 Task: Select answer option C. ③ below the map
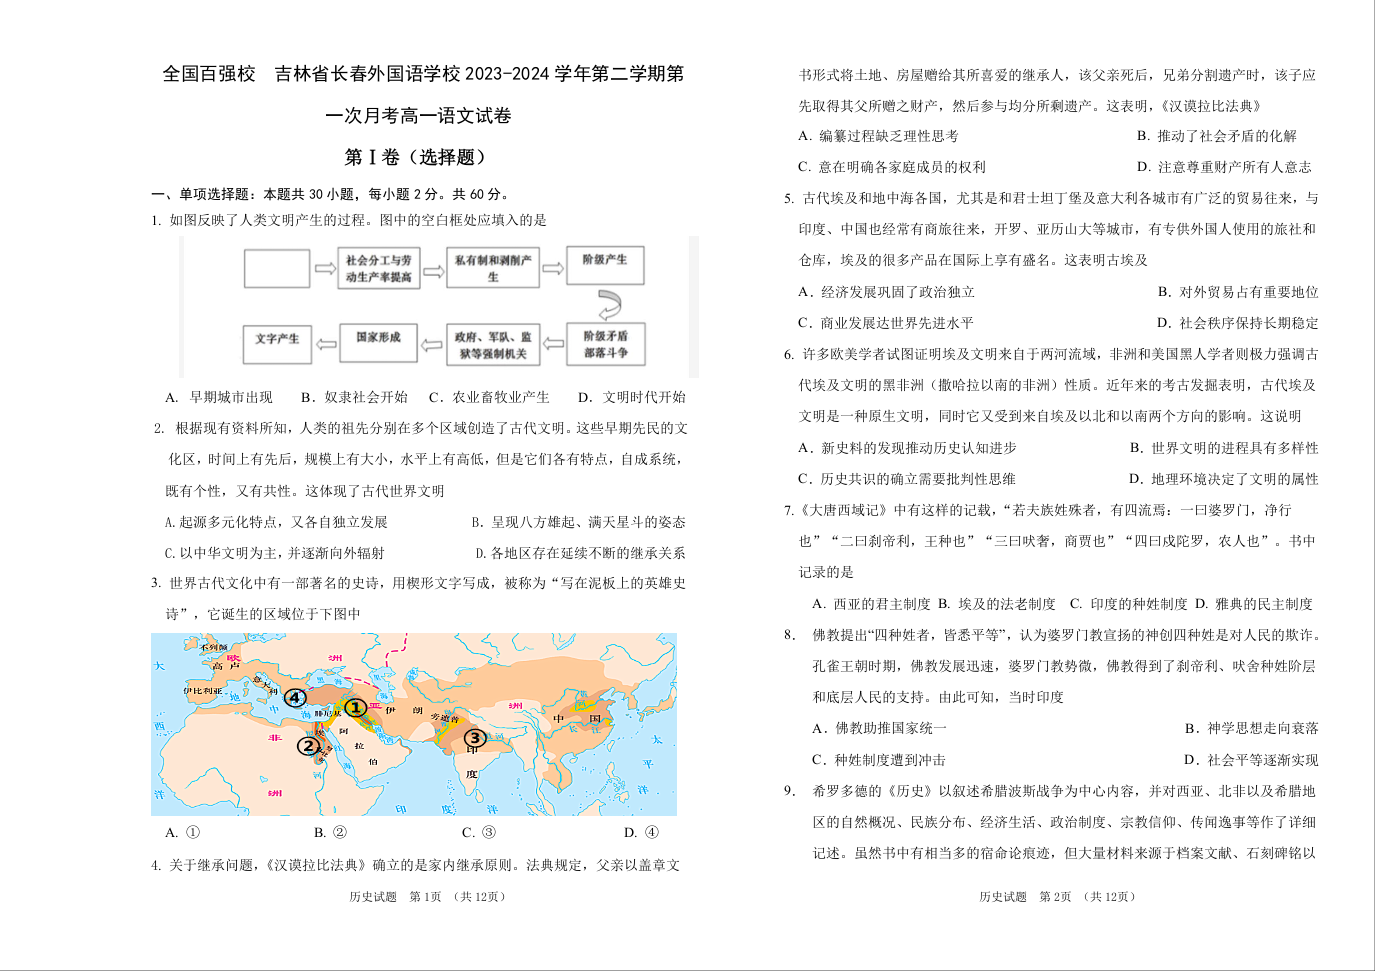(x=479, y=832)
